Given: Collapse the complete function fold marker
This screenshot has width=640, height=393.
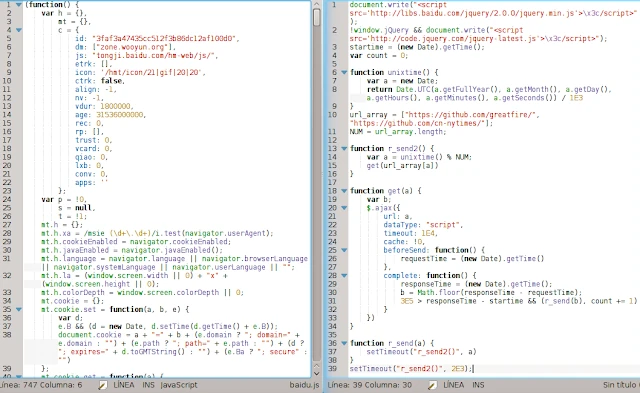Looking at the screenshot, I should click(x=344, y=275).
